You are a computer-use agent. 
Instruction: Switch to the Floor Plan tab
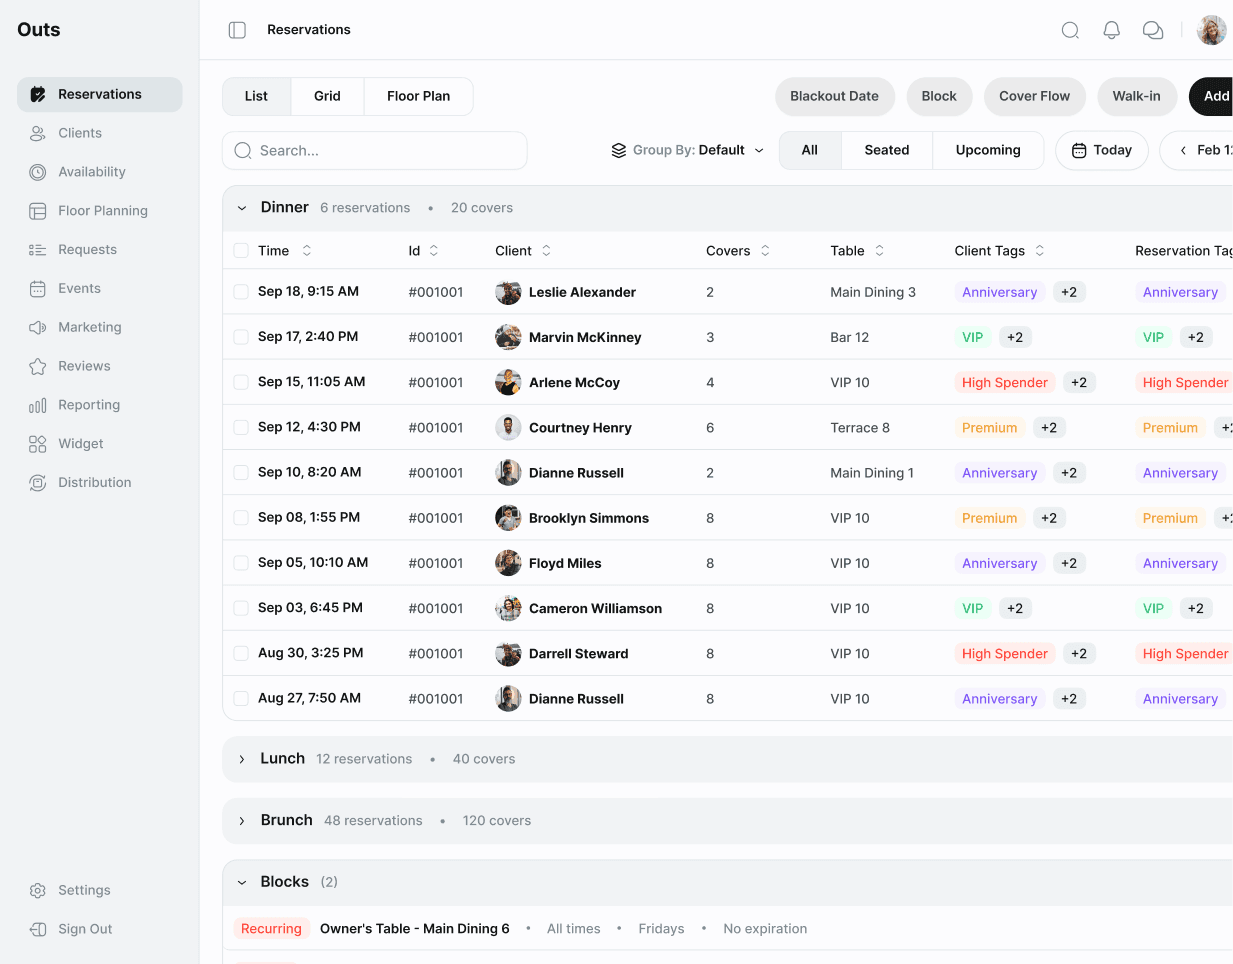pos(418,96)
